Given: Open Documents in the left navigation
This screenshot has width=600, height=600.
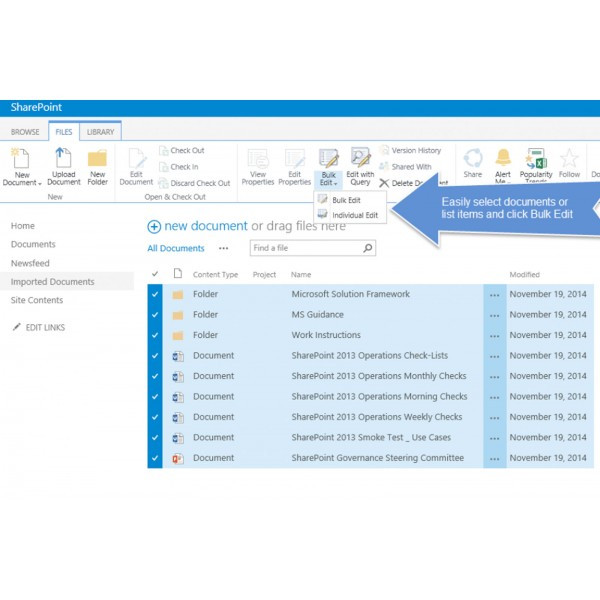Looking at the screenshot, I should point(33,244).
